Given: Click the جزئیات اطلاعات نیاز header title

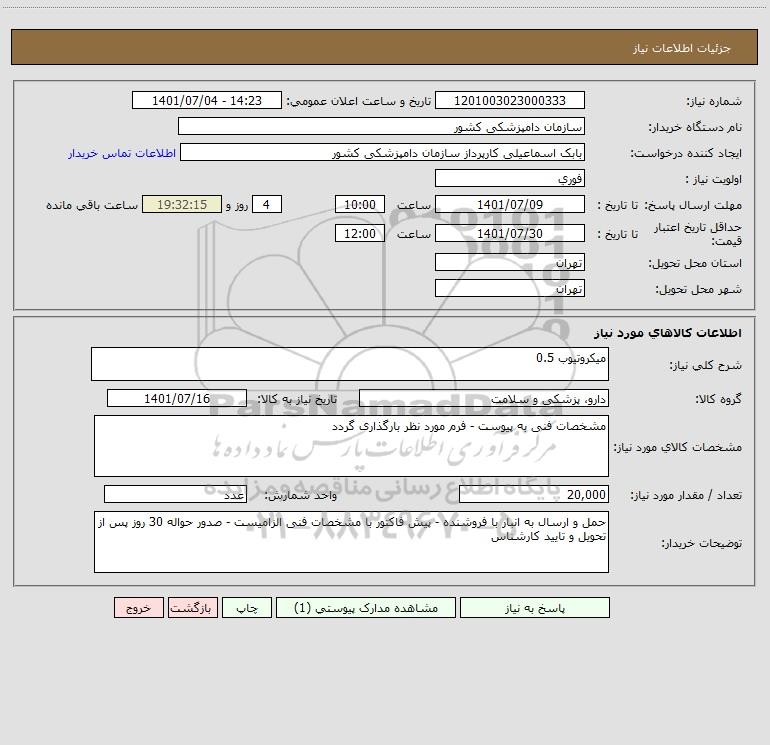Looking at the screenshot, I should click(682, 48).
